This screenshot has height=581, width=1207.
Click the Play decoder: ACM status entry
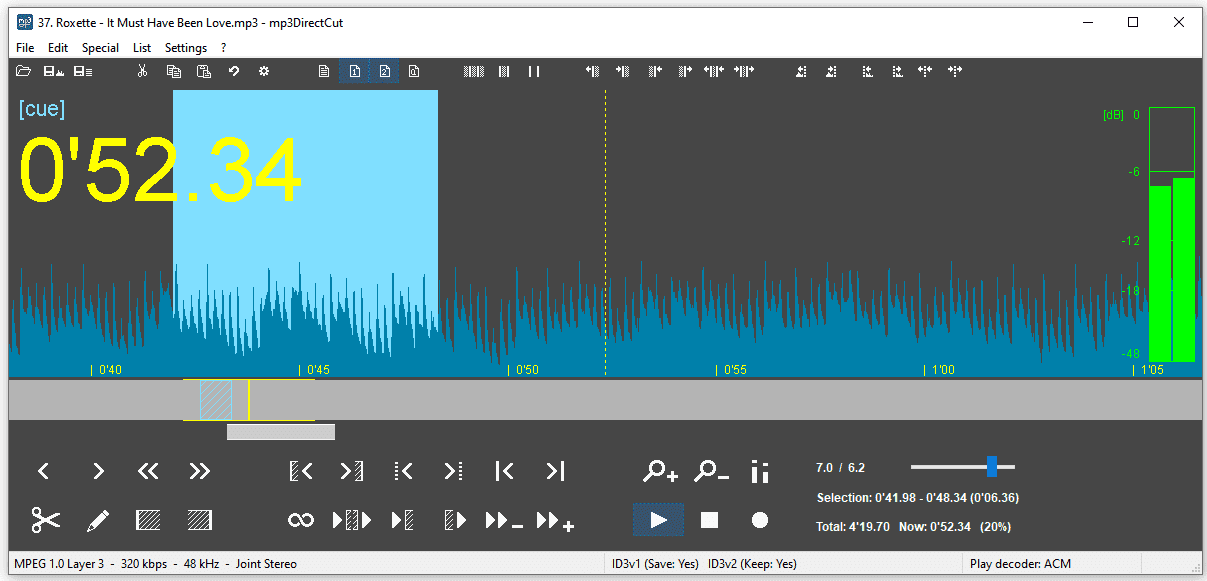1020,564
